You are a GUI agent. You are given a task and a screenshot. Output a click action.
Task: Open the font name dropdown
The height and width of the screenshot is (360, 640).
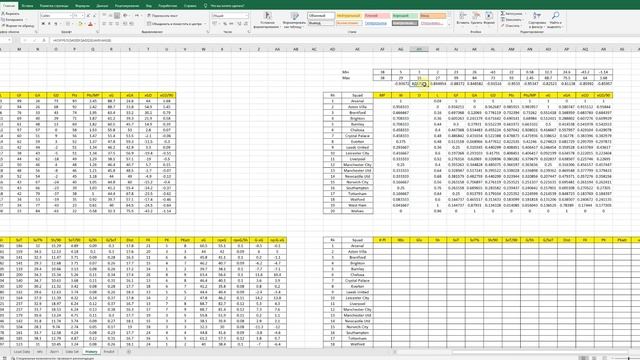(70, 16)
